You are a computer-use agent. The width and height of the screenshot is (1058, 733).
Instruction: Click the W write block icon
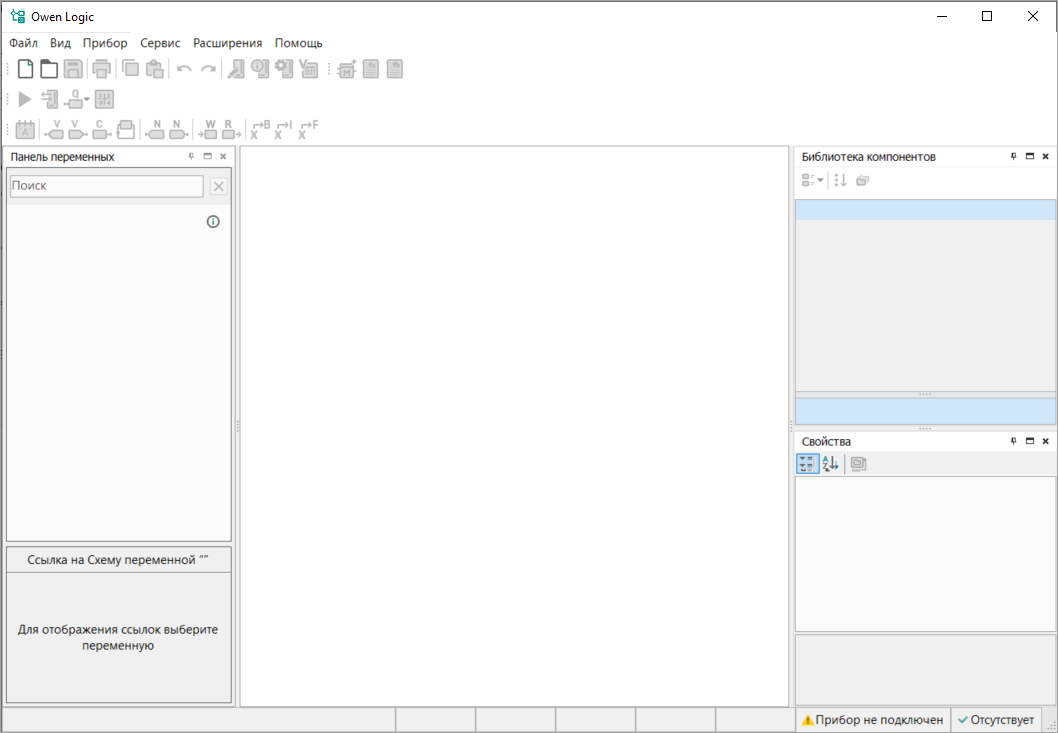point(208,130)
